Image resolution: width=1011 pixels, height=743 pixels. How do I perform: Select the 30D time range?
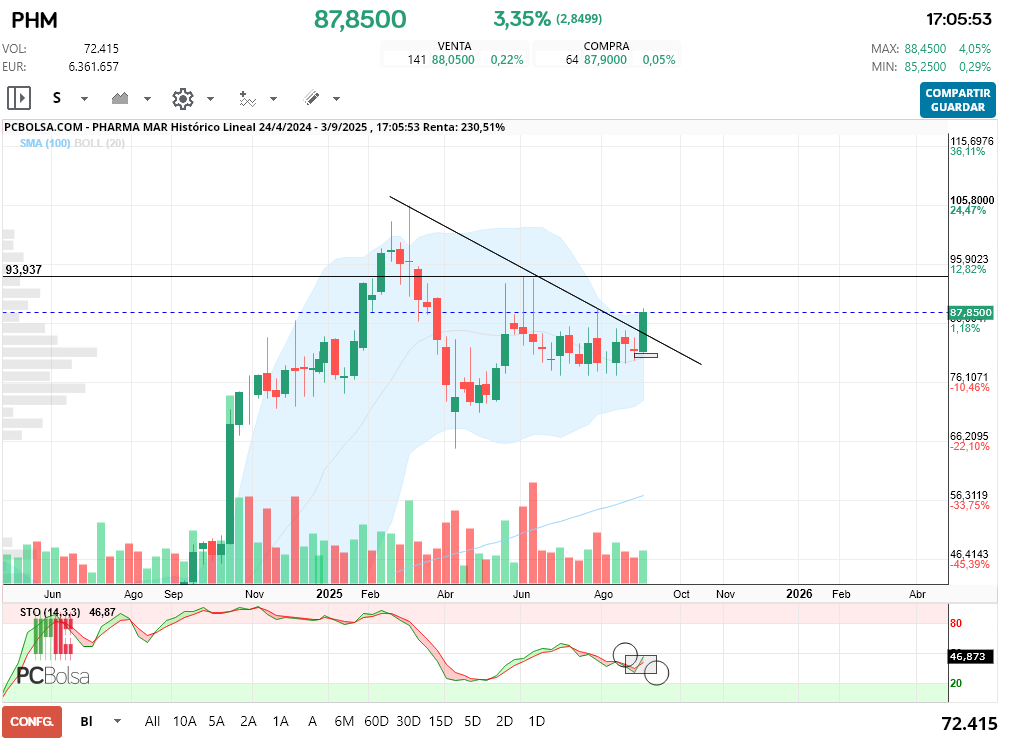pos(408,722)
